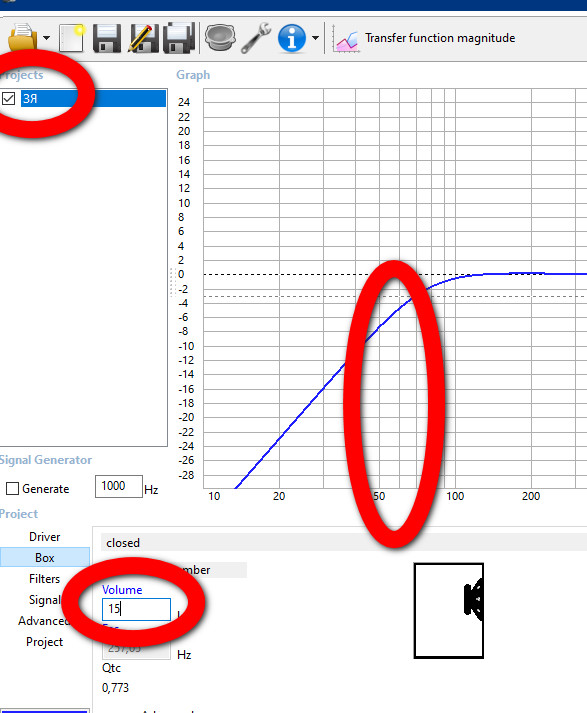Click the graph type chart icon

[x=345, y=39]
